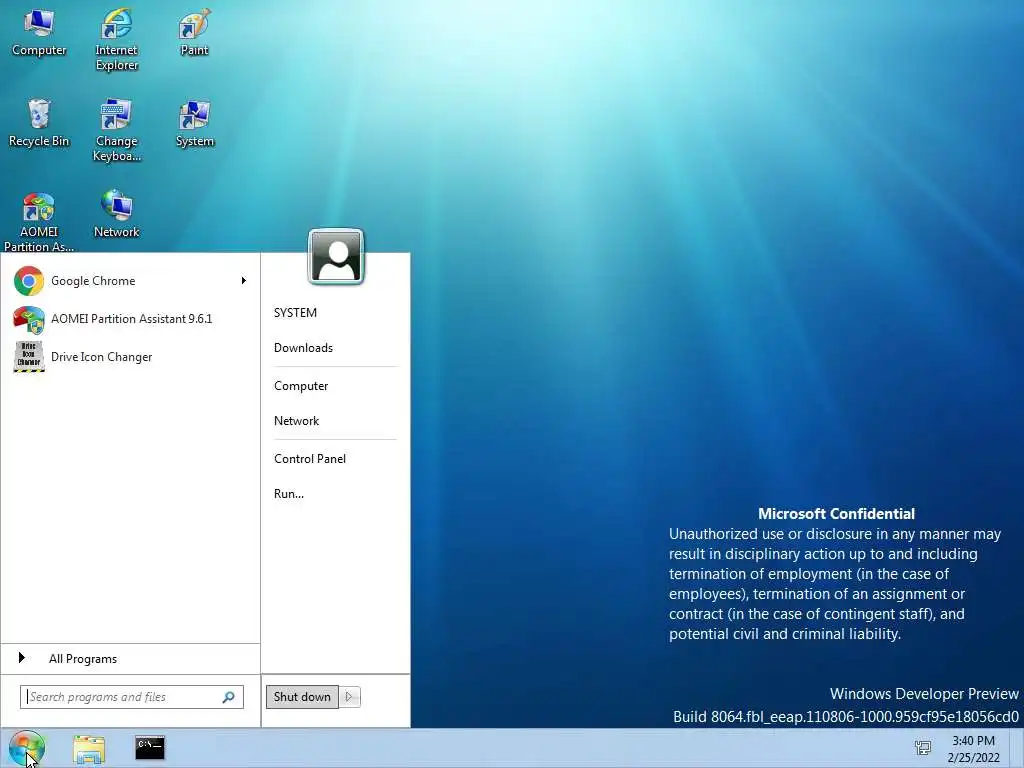Open Network from the Start menu
The height and width of the screenshot is (768, 1024).
point(296,421)
